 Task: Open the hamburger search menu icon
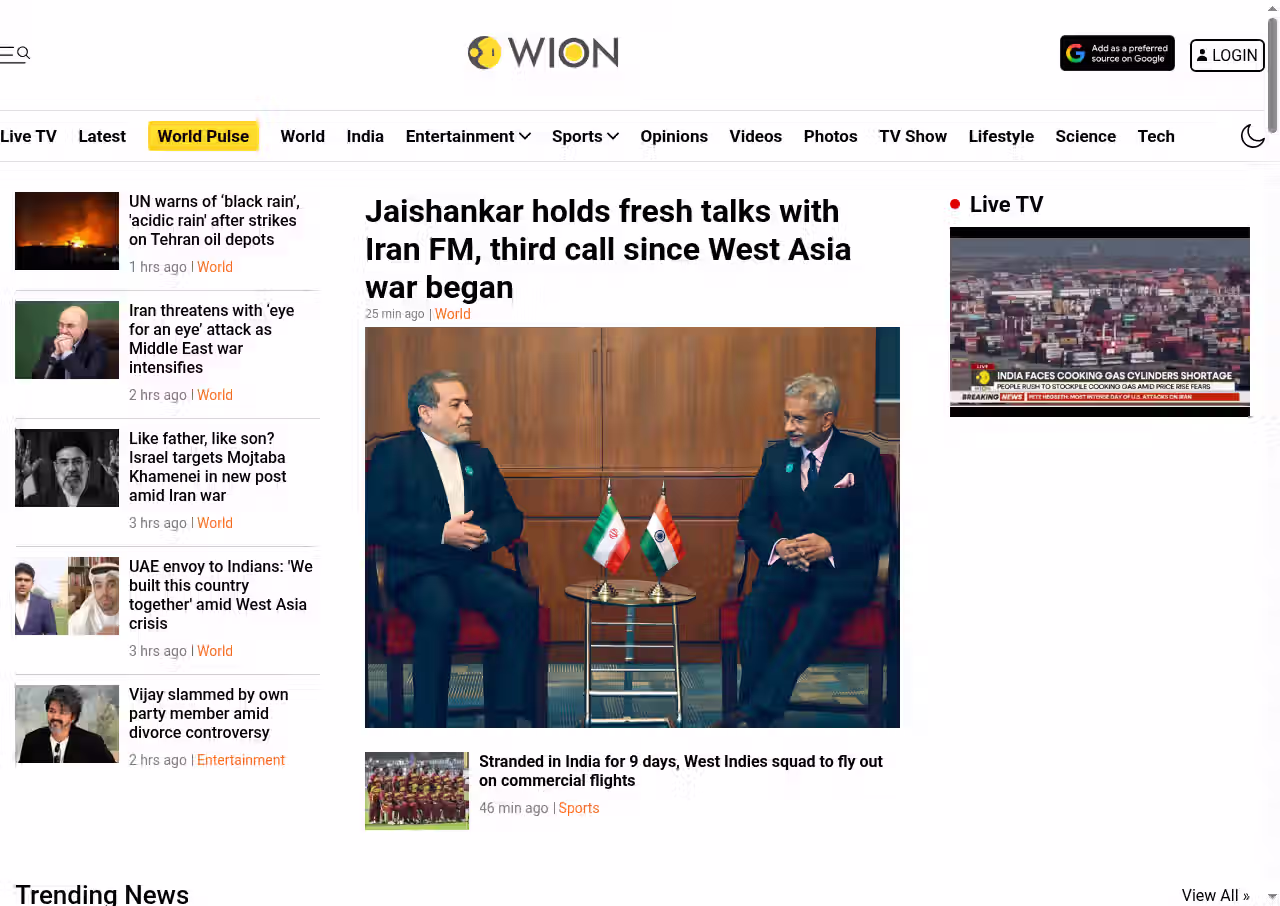15,54
